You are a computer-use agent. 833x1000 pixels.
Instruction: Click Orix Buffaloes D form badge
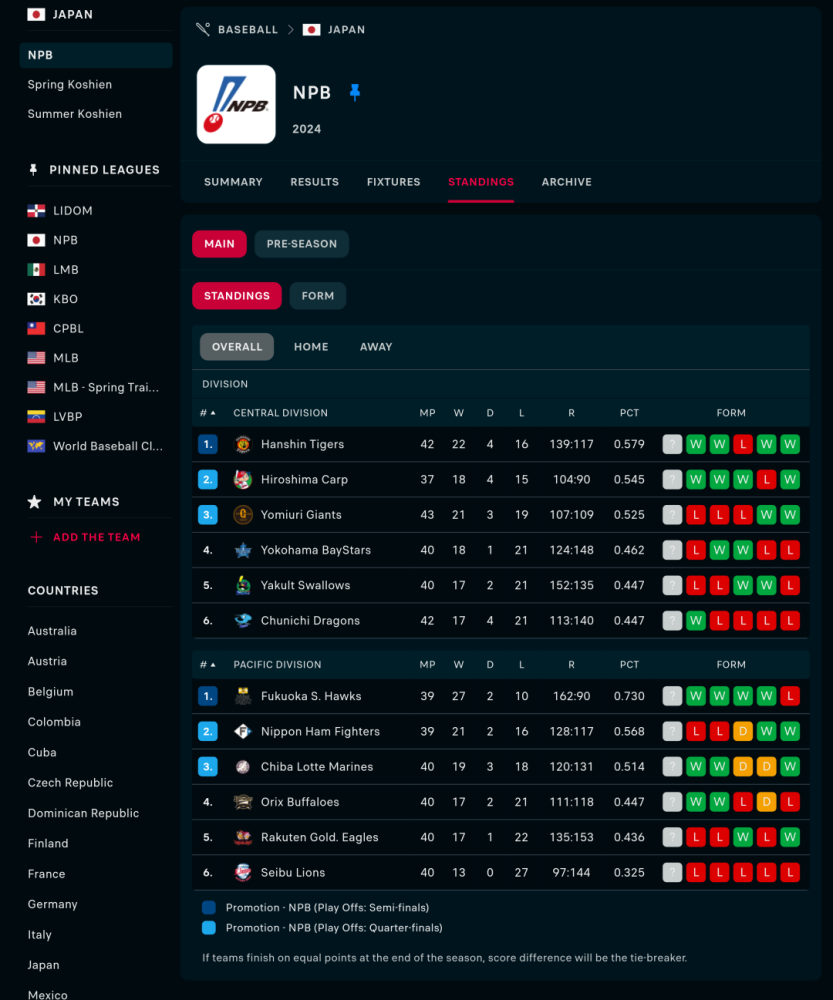[x=766, y=802]
